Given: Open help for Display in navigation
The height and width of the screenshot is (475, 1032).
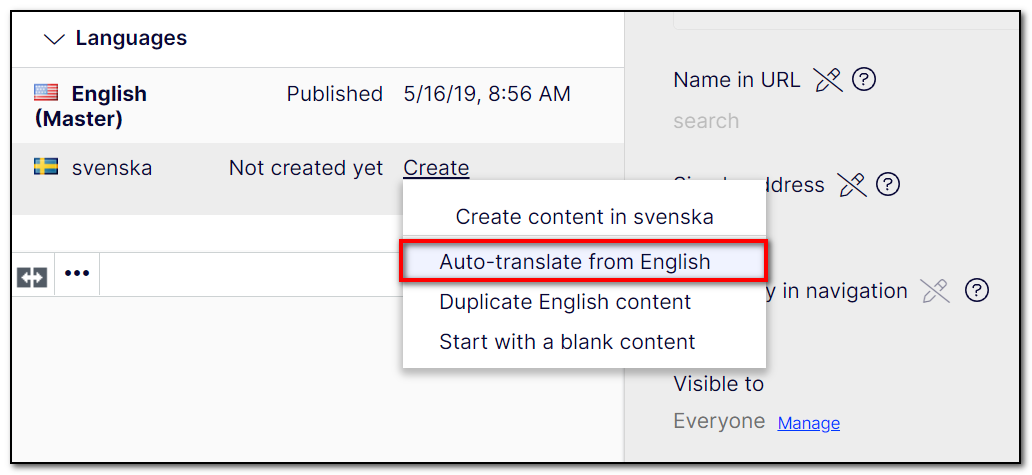Looking at the screenshot, I should (977, 290).
